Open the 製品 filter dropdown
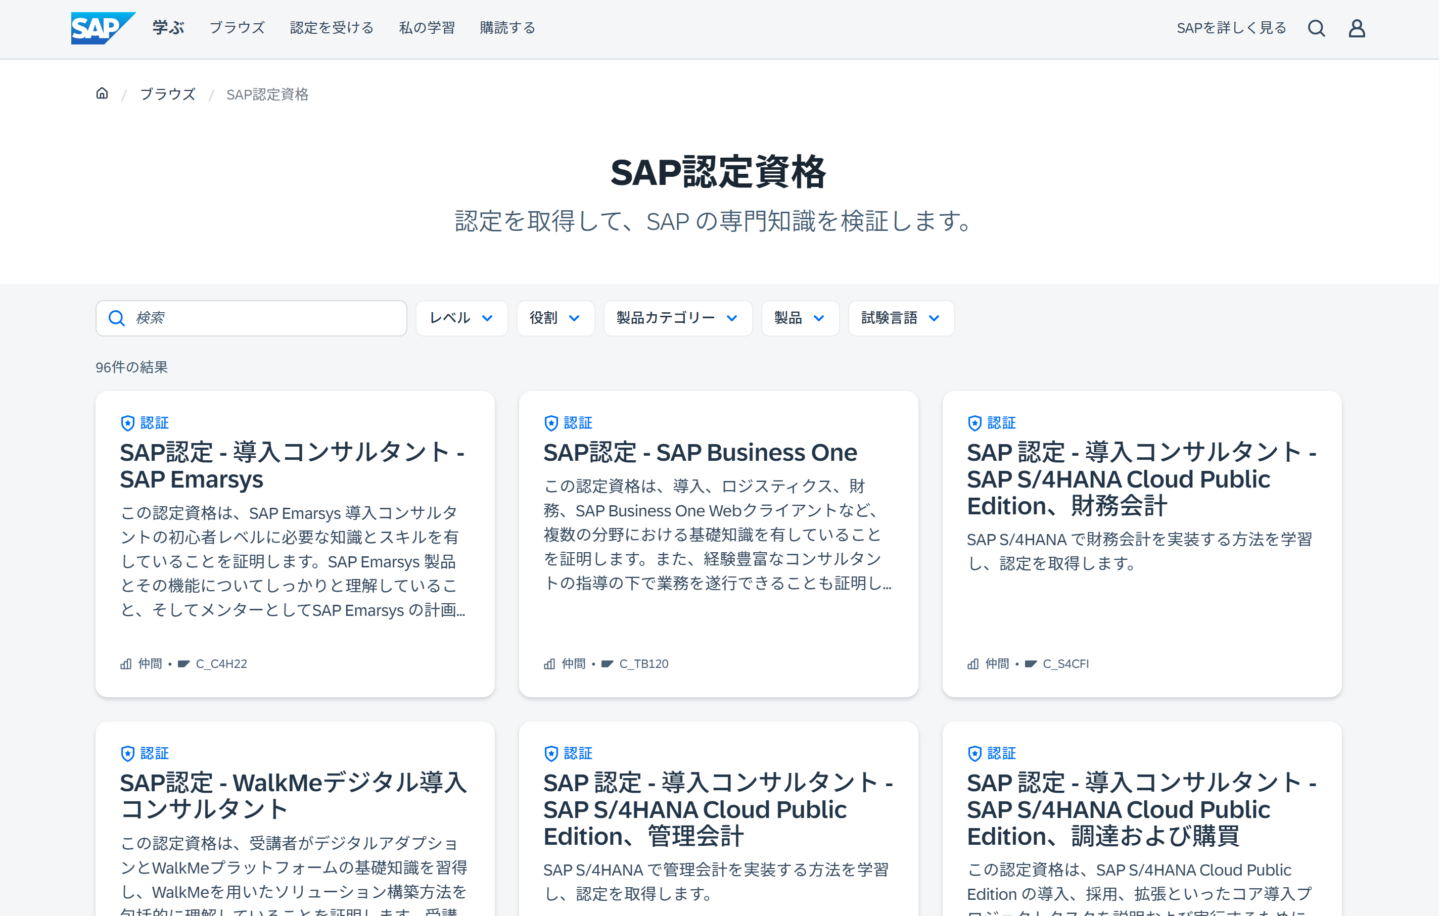Screen dimensions: 1440x916 (x=799, y=318)
